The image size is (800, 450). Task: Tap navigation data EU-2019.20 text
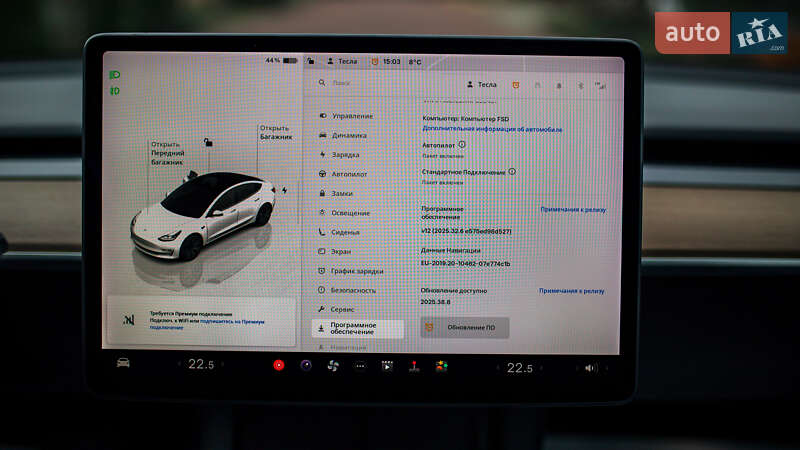coord(465,264)
